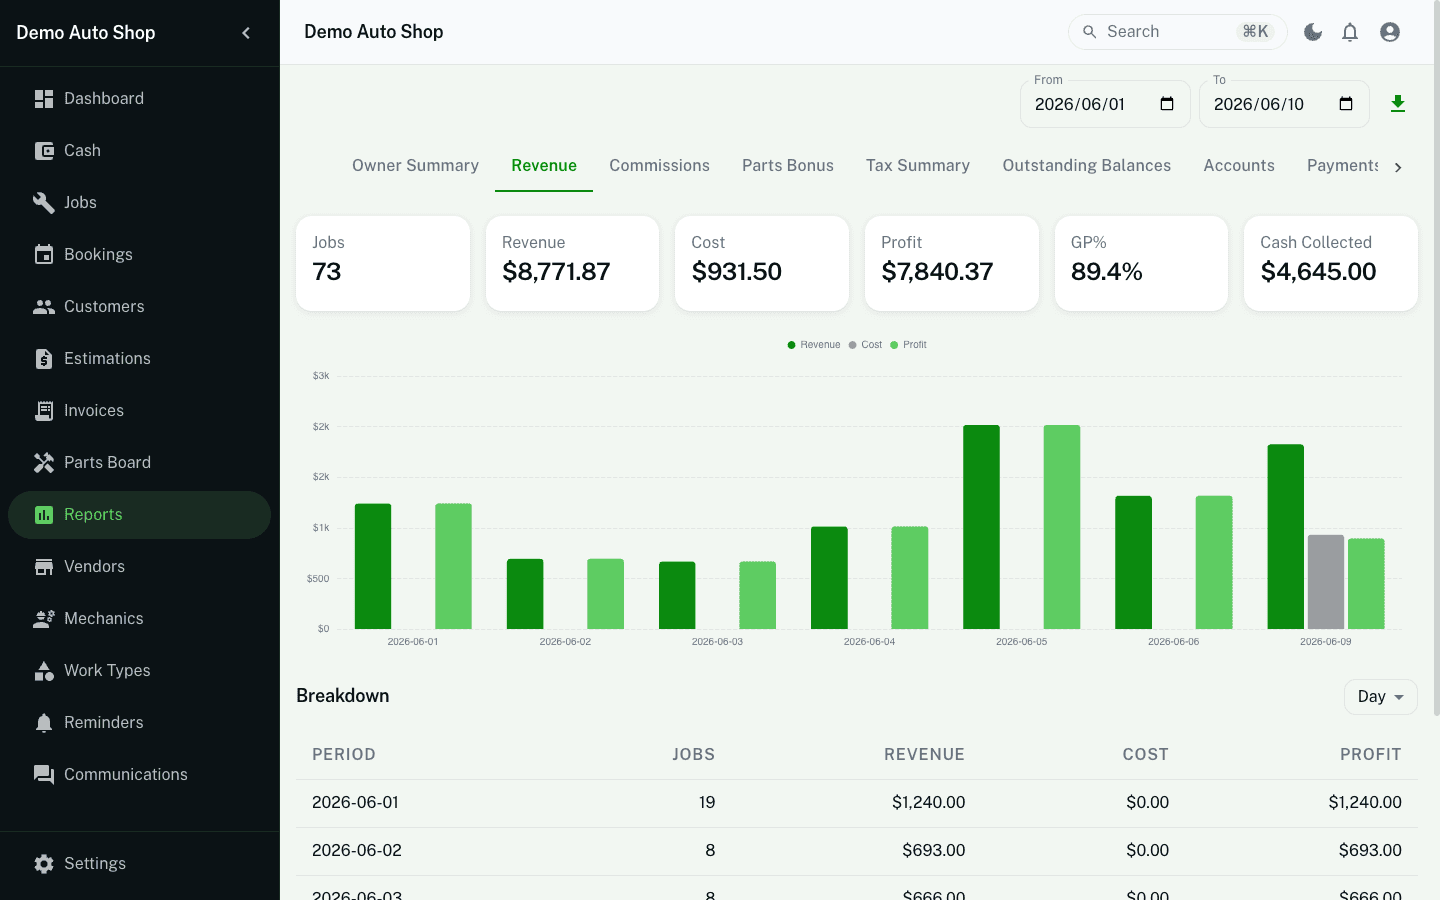Navigate to Invoices in the sidebar

tap(139, 411)
